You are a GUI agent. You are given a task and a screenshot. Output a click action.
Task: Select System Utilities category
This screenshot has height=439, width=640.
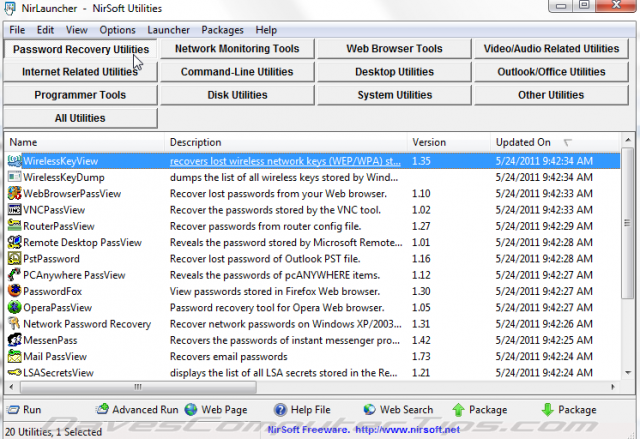(x=394, y=95)
